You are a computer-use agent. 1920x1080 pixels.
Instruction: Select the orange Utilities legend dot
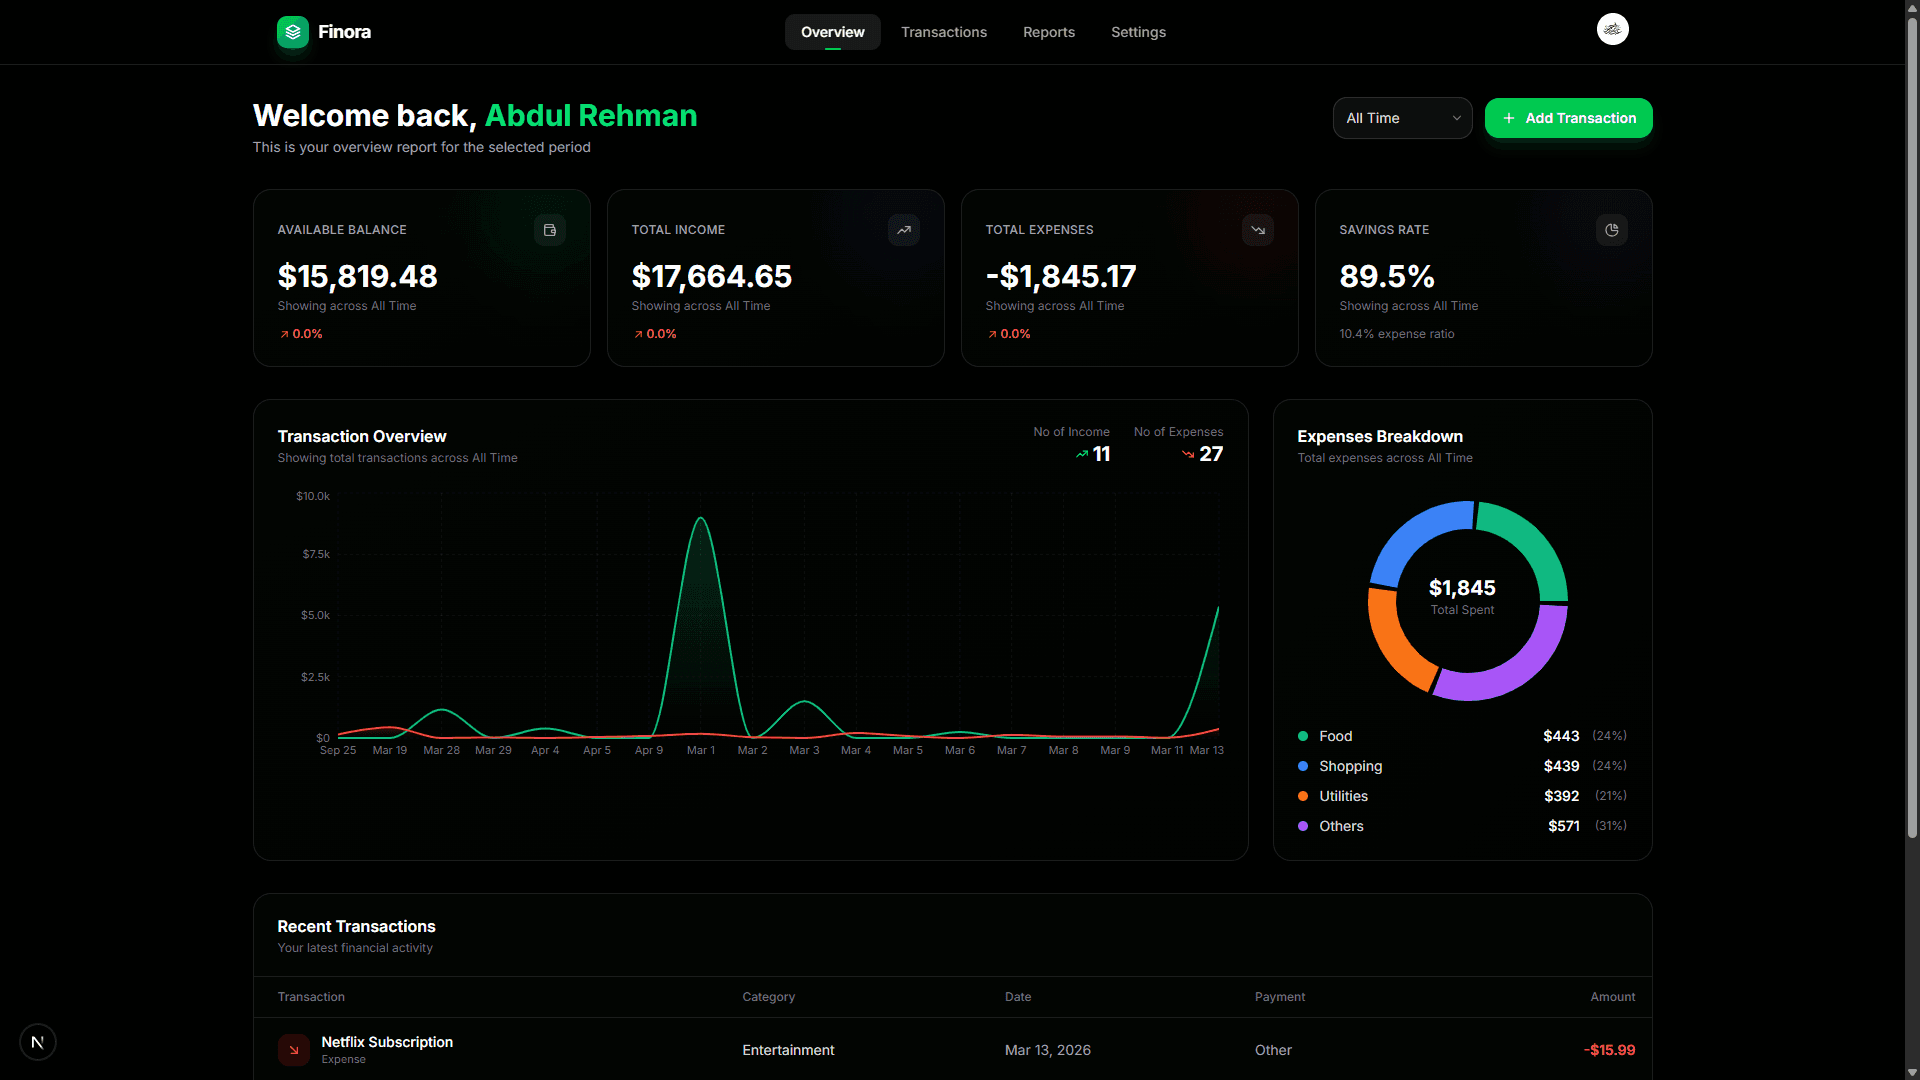1303,796
